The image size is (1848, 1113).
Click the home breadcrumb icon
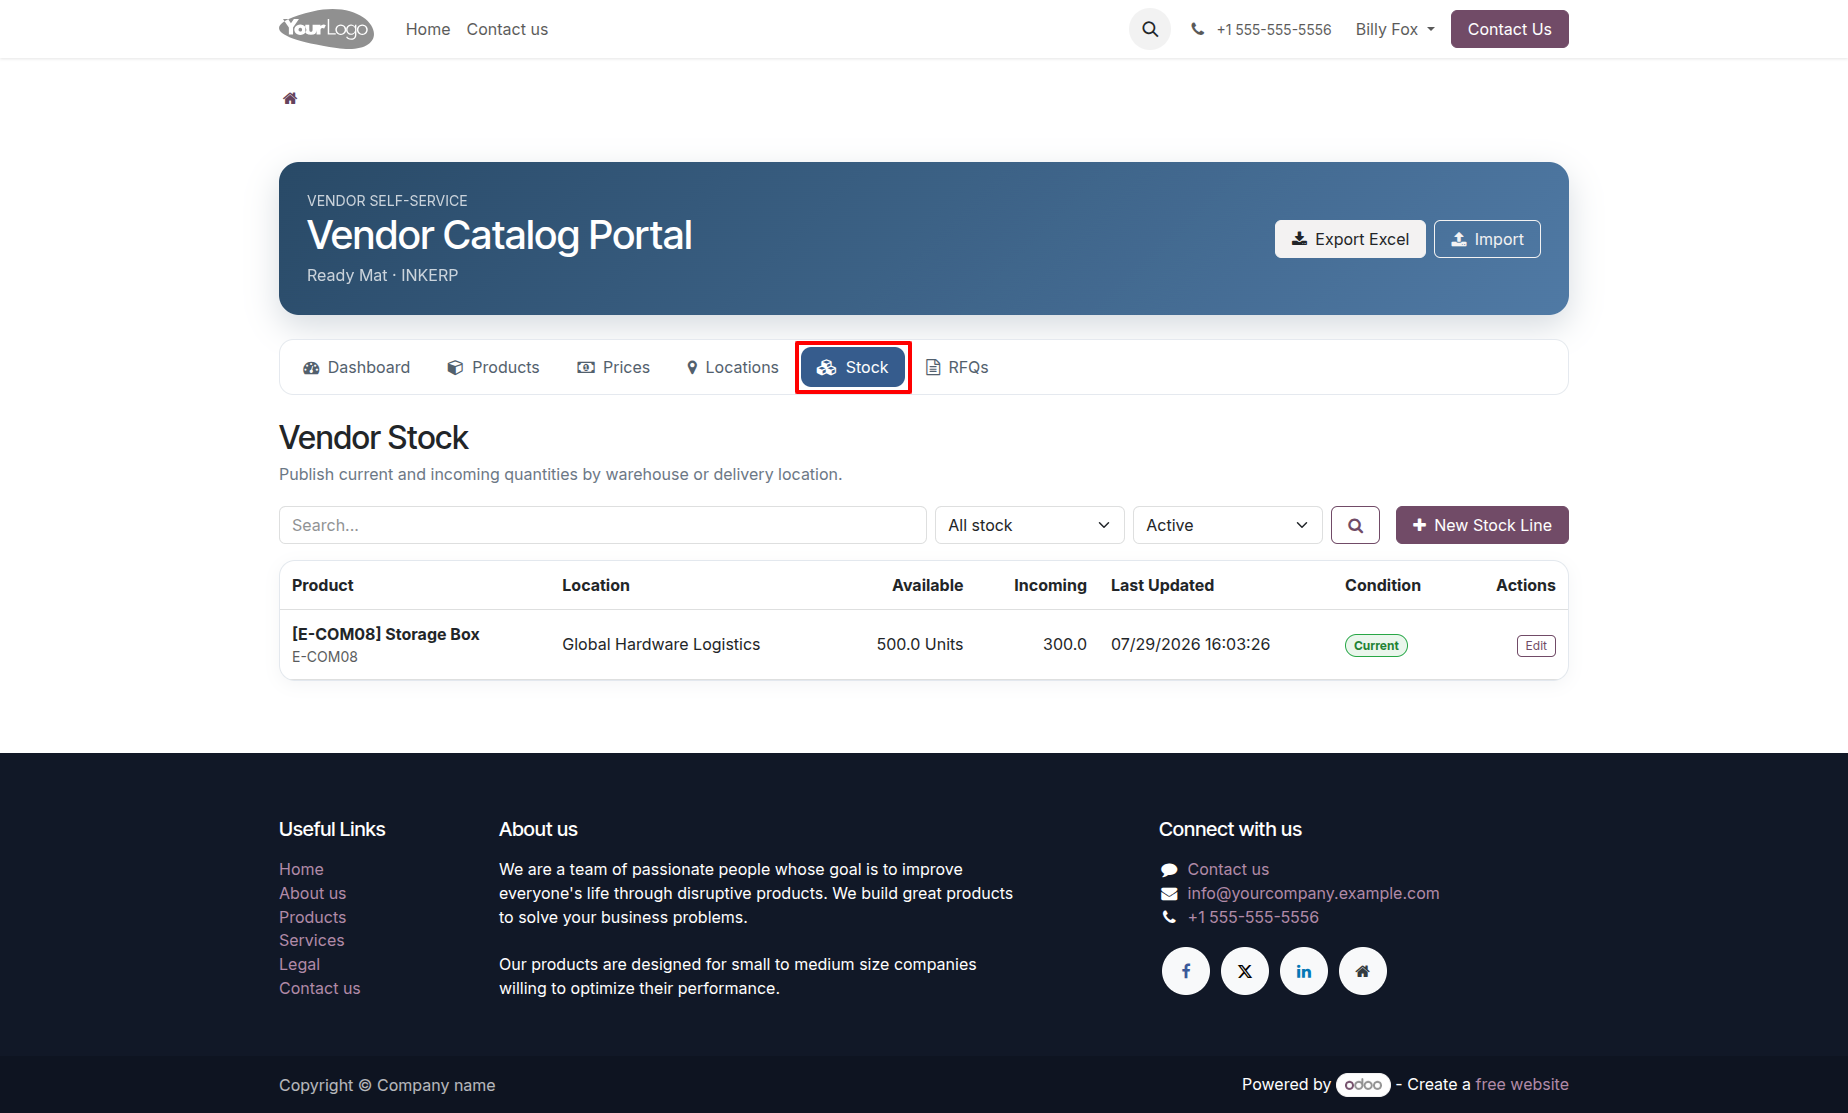tap(290, 98)
